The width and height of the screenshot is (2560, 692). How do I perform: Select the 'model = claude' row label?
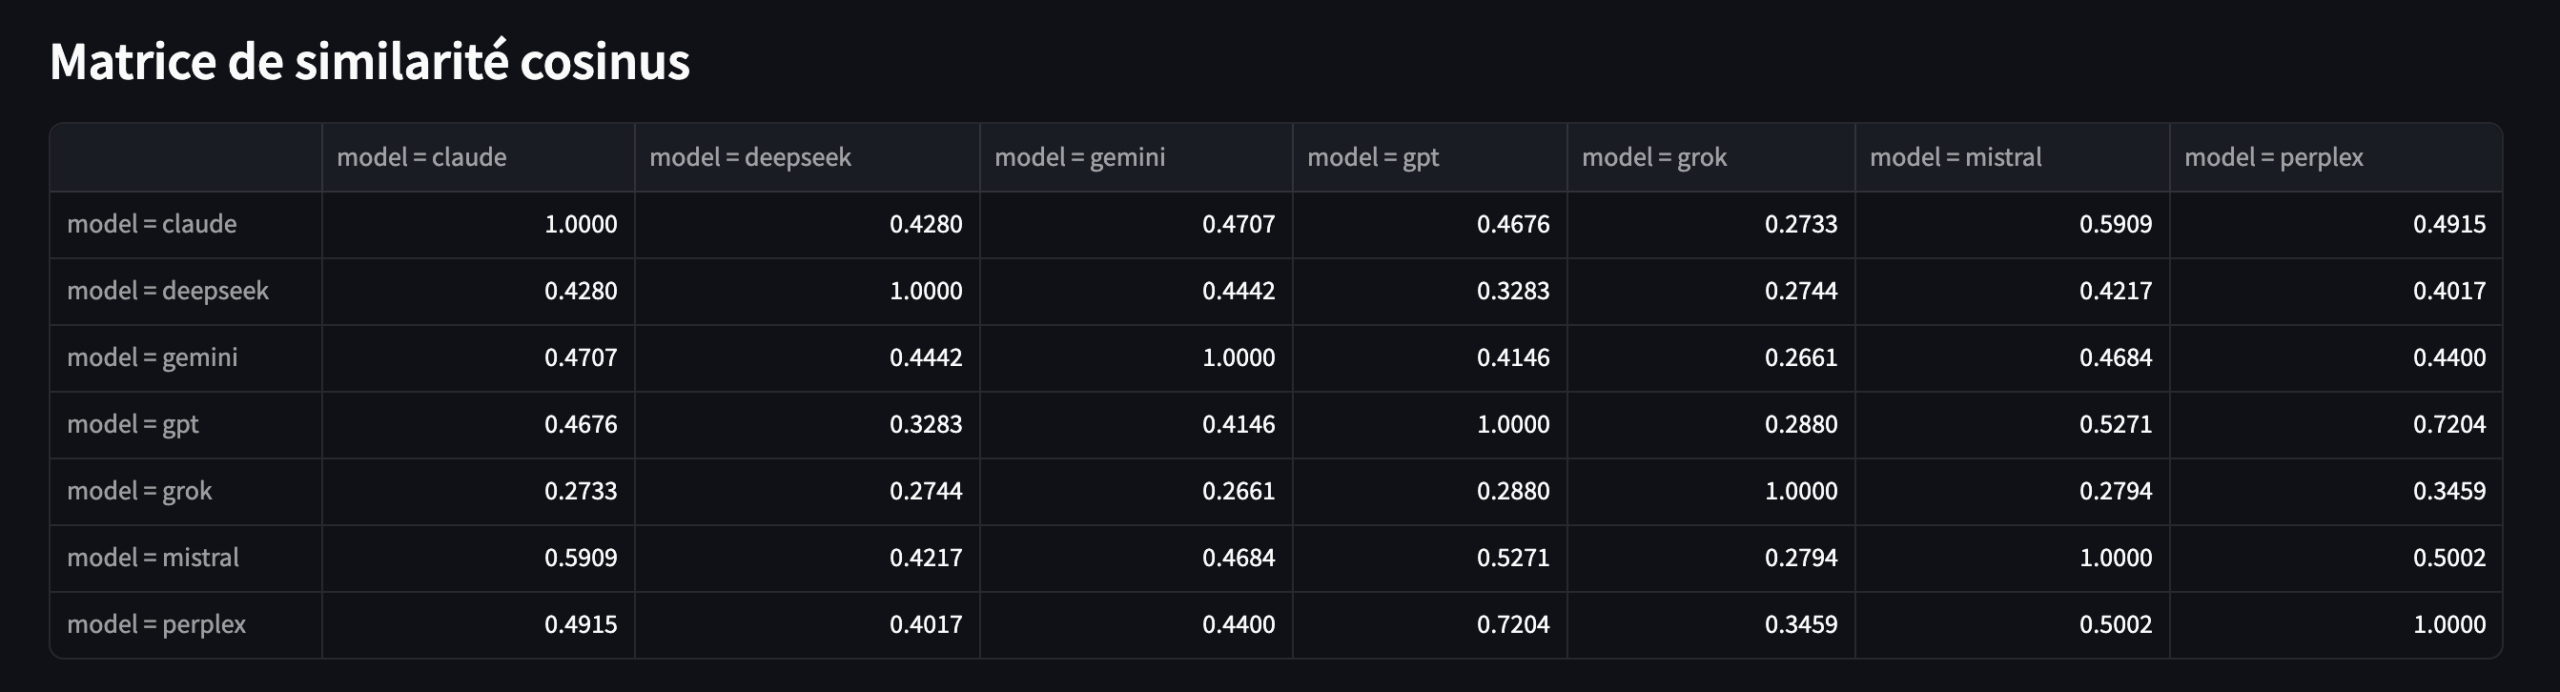point(152,224)
